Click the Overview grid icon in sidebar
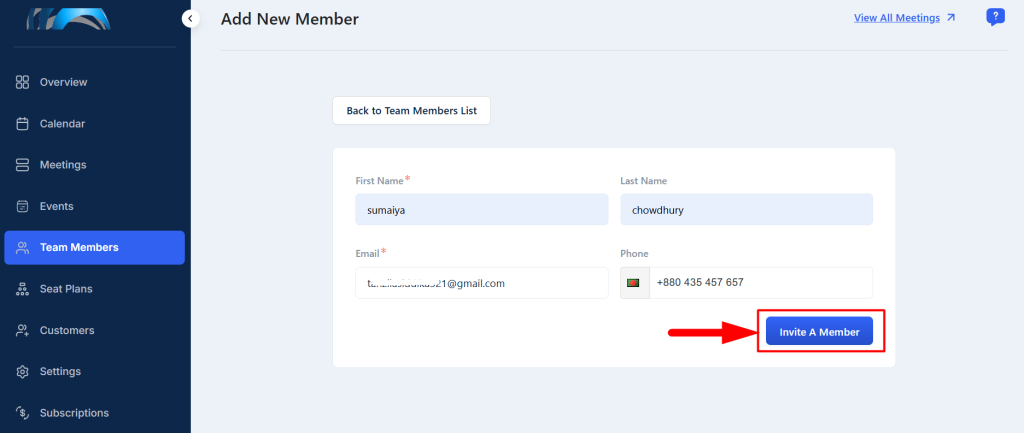1024x433 pixels. coord(22,82)
